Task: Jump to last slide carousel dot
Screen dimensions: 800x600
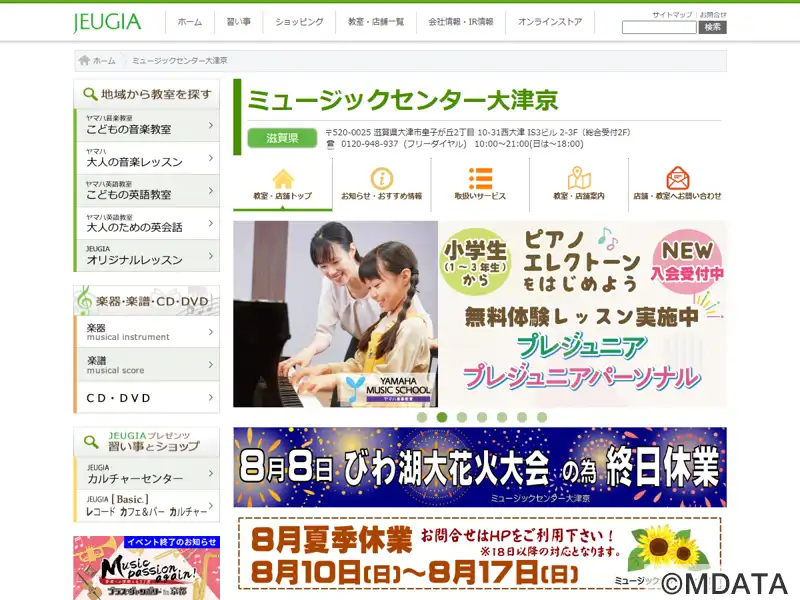Action: [x=542, y=417]
